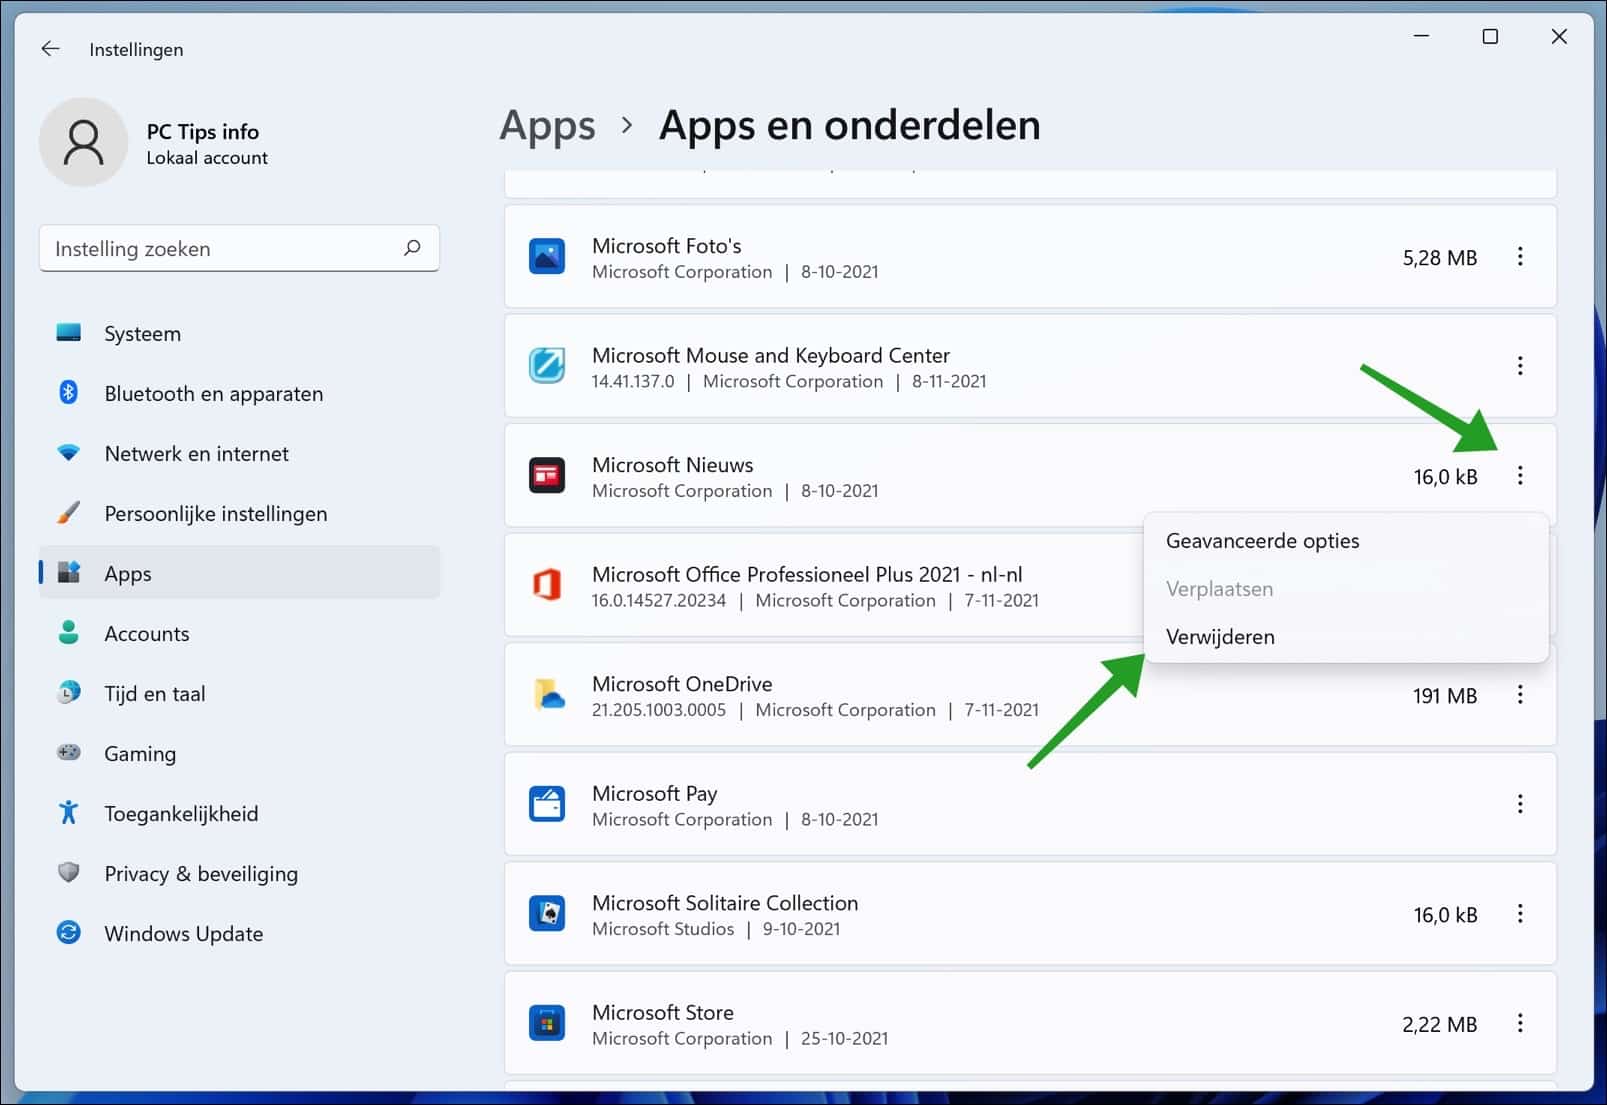
Task: Click the Apps breadcrumb link
Action: tap(547, 126)
